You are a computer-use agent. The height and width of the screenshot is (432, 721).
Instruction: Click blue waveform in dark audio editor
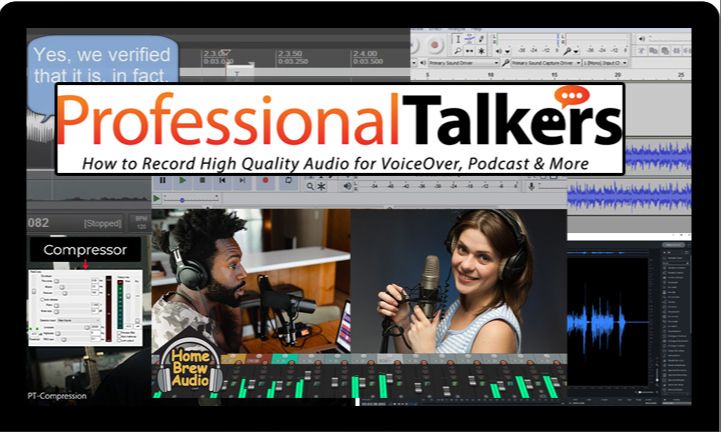click(x=596, y=322)
